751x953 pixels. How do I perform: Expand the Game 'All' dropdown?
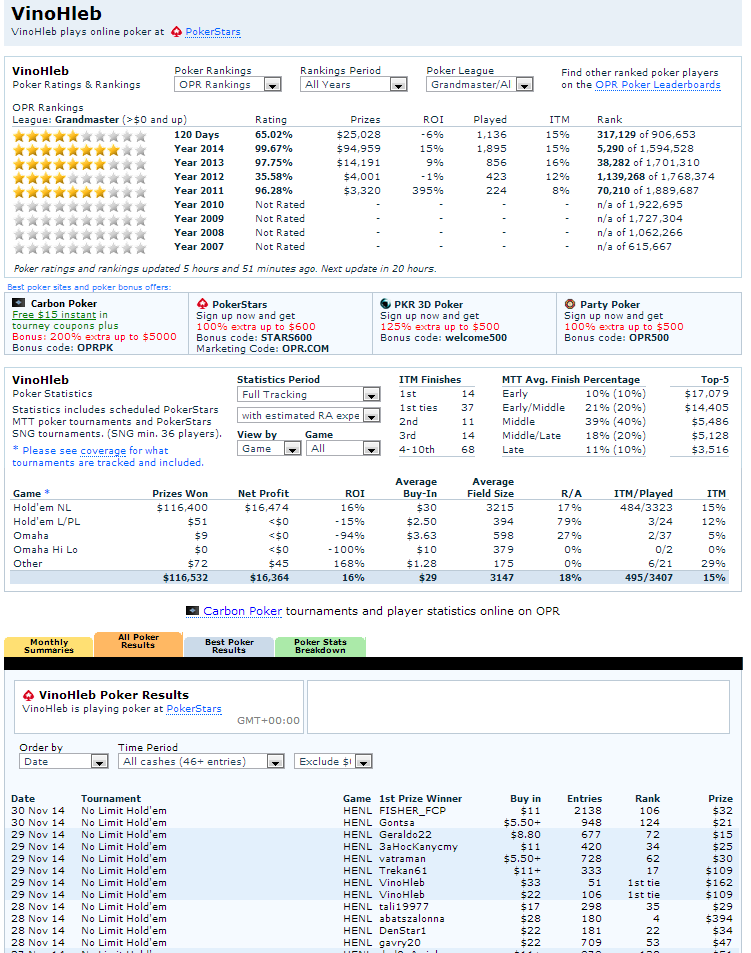pyautogui.click(x=343, y=448)
